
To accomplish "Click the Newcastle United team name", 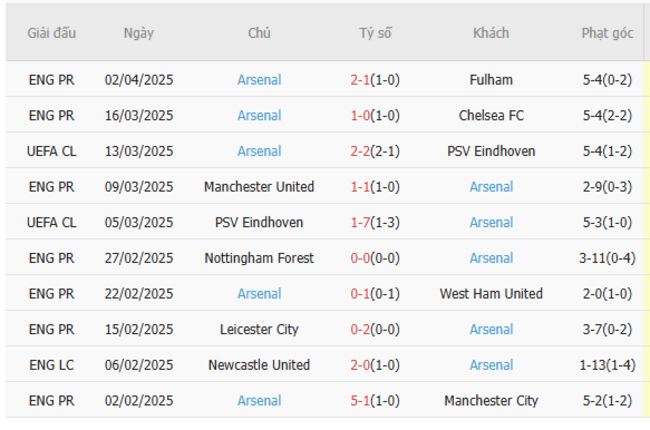I will pyautogui.click(x=259, y=365).
